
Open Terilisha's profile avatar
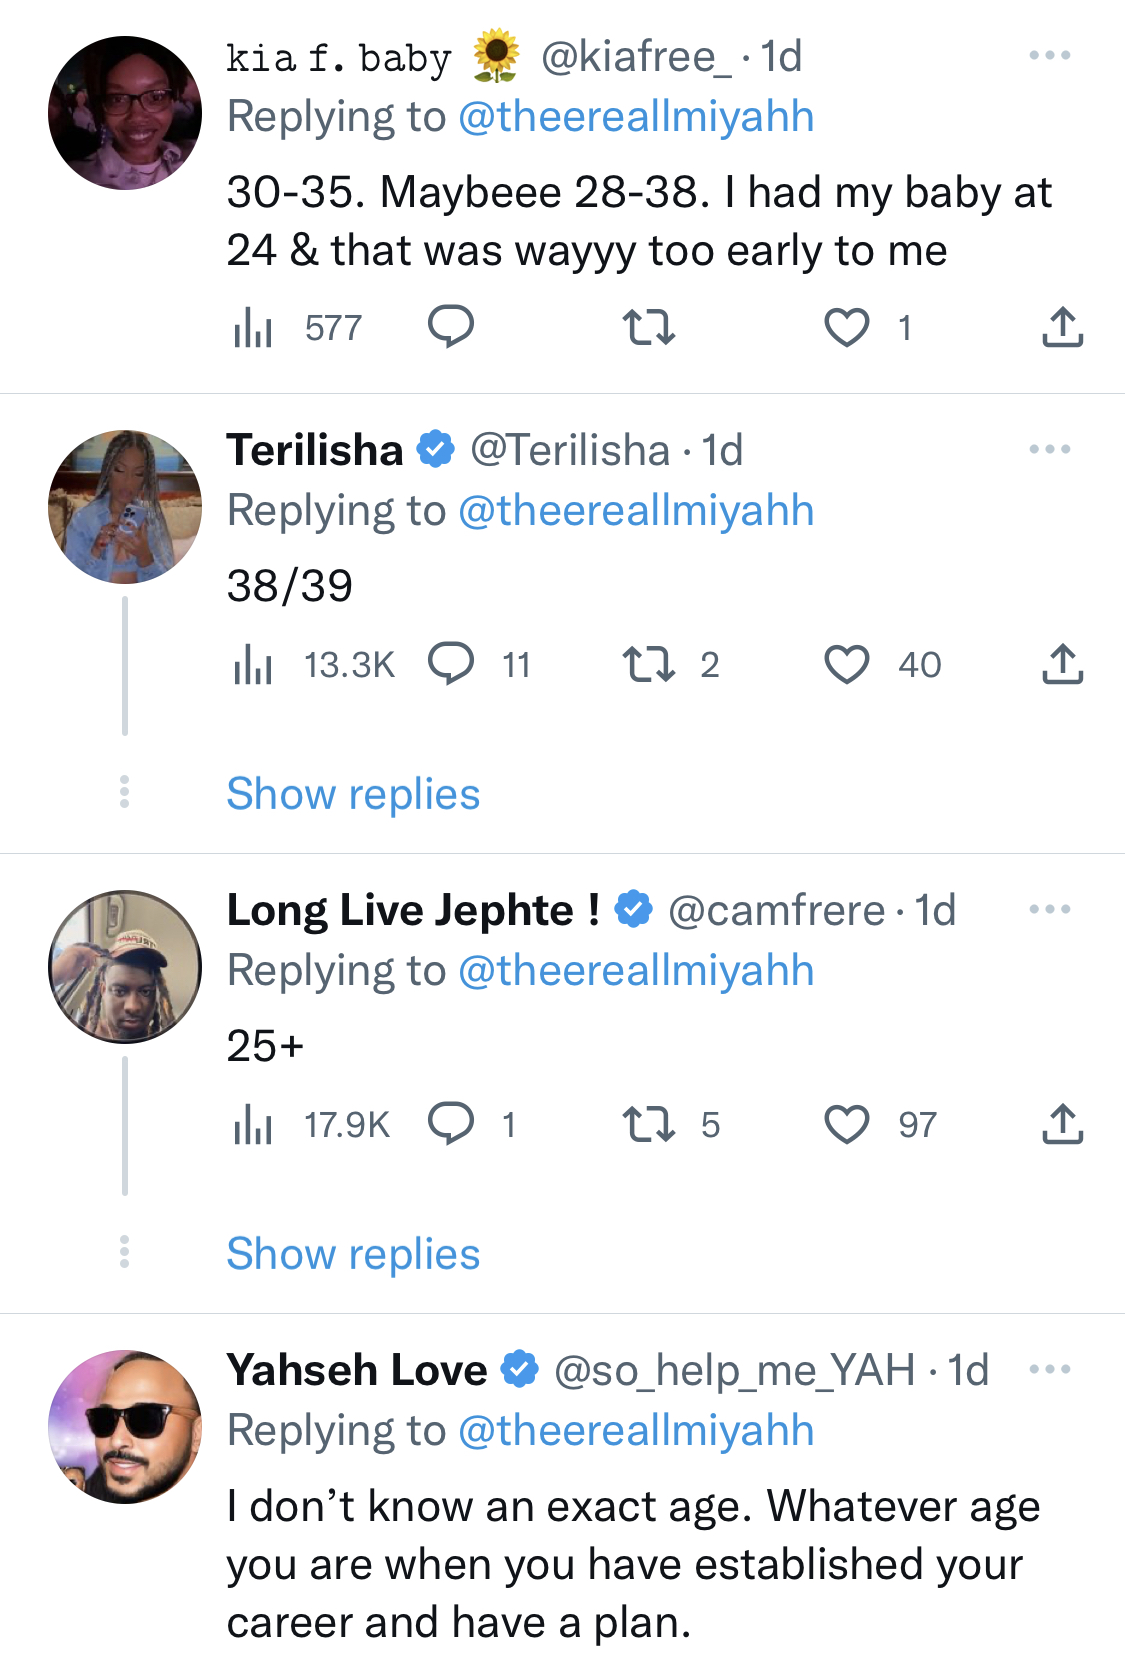tap(125, 507)
